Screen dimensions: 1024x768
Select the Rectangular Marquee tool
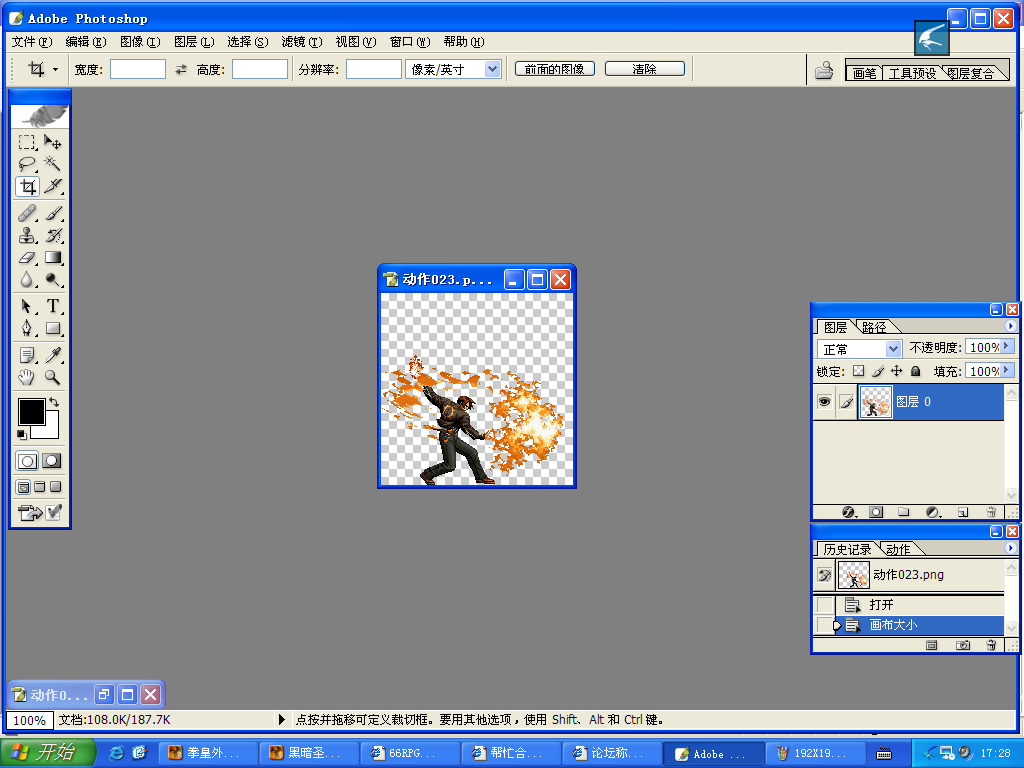(x=27, y=142)
